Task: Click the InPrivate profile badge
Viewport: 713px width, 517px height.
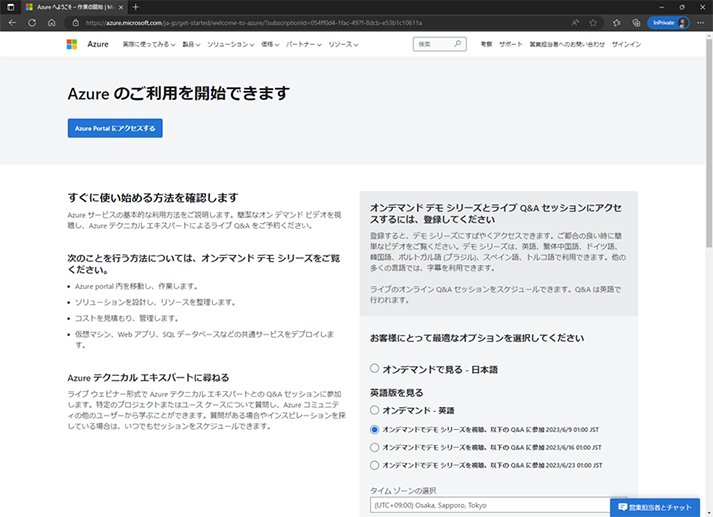Action: click(668, 23)
